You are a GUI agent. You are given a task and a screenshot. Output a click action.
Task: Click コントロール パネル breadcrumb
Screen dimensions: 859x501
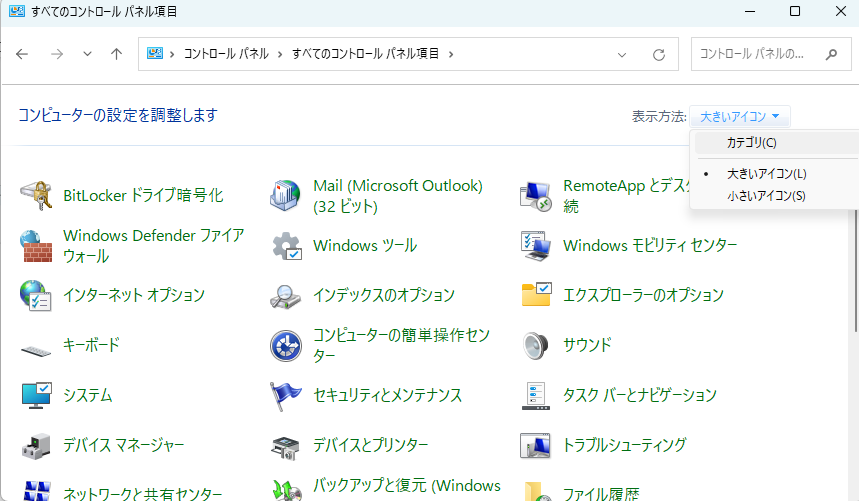(226, 54)
